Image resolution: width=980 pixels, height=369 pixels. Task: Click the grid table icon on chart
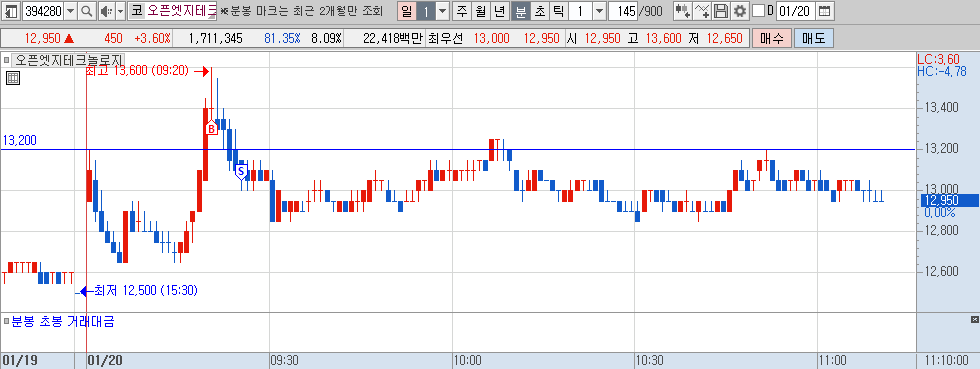point(12,78)
